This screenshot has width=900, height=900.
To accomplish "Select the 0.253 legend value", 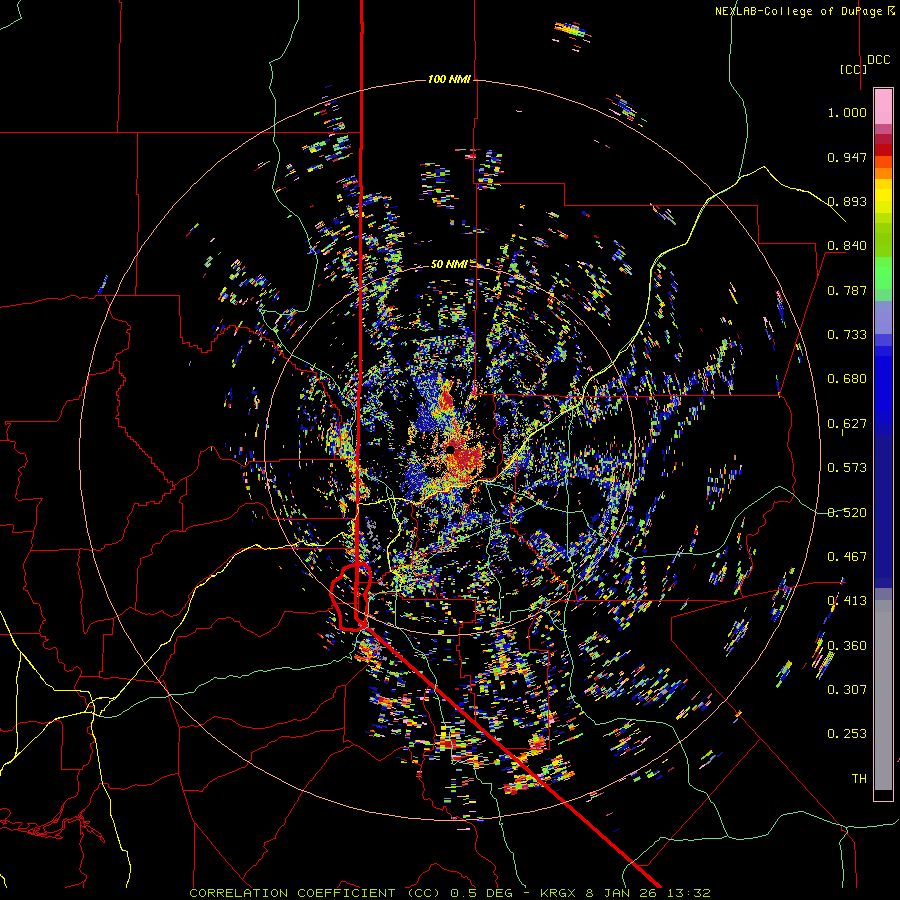I will point(847,734).
